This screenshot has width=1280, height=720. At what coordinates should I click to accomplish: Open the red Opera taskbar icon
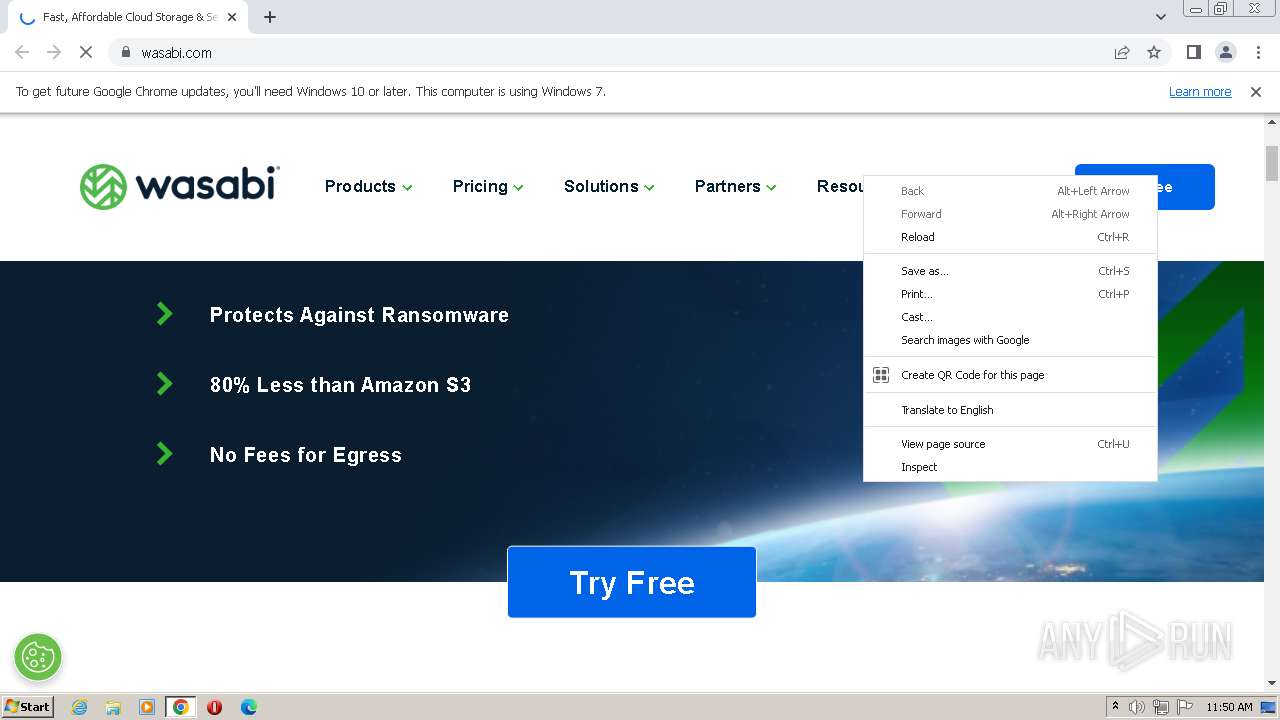(x=214, y=707)
